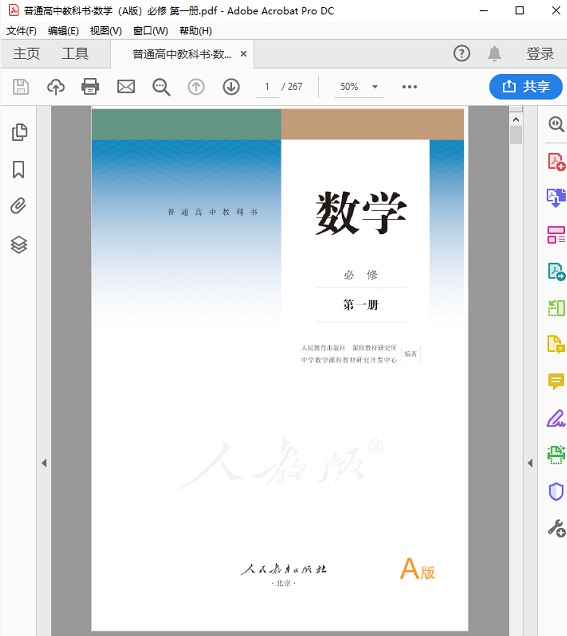
Task: Select Protect shield tool icon
Action: point(556,491)
